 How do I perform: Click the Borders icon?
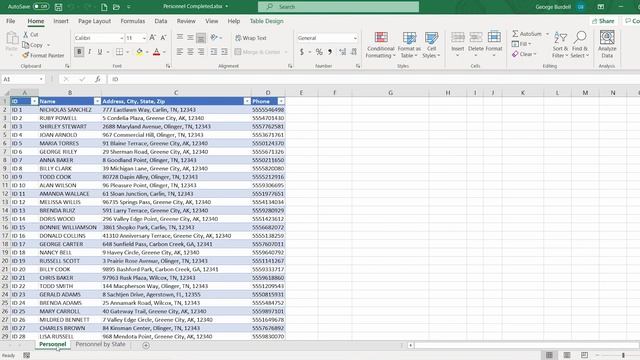tap(119, 52)
